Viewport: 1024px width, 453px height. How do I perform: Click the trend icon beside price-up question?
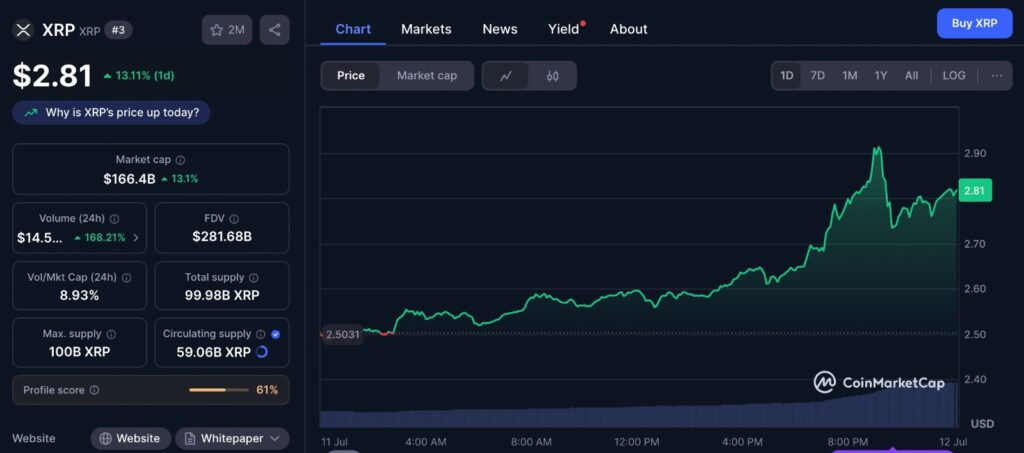(x=31, y=112)
